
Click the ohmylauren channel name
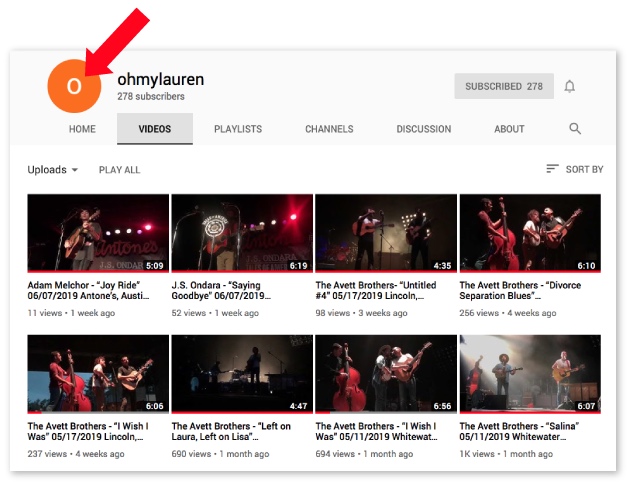(x=160, y=79)
